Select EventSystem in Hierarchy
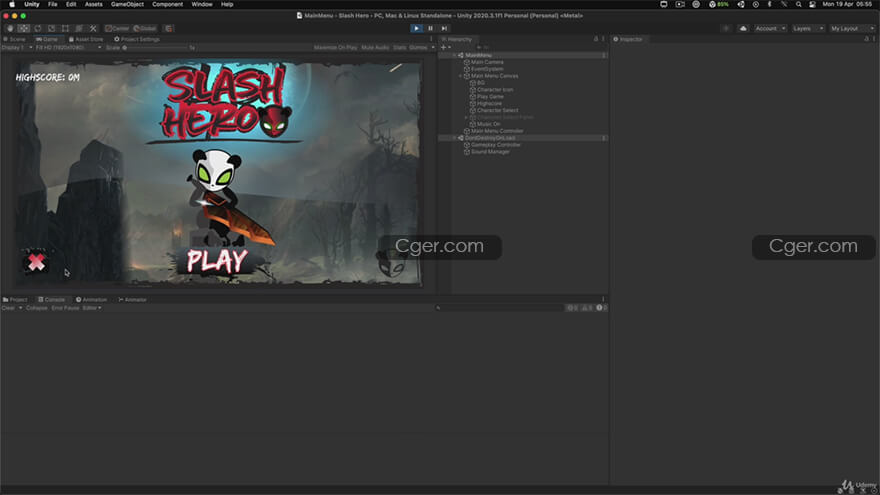880x495 pixels. point(484,69)
